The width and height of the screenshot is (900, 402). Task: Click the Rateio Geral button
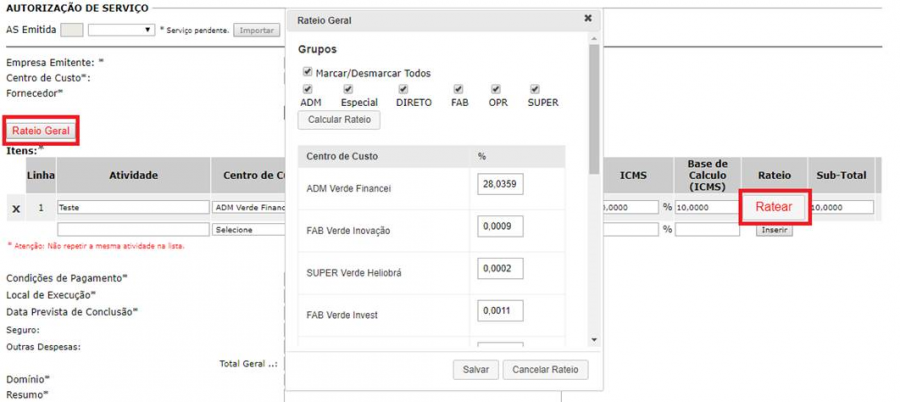pyautogui.click(x=41, y=130)
